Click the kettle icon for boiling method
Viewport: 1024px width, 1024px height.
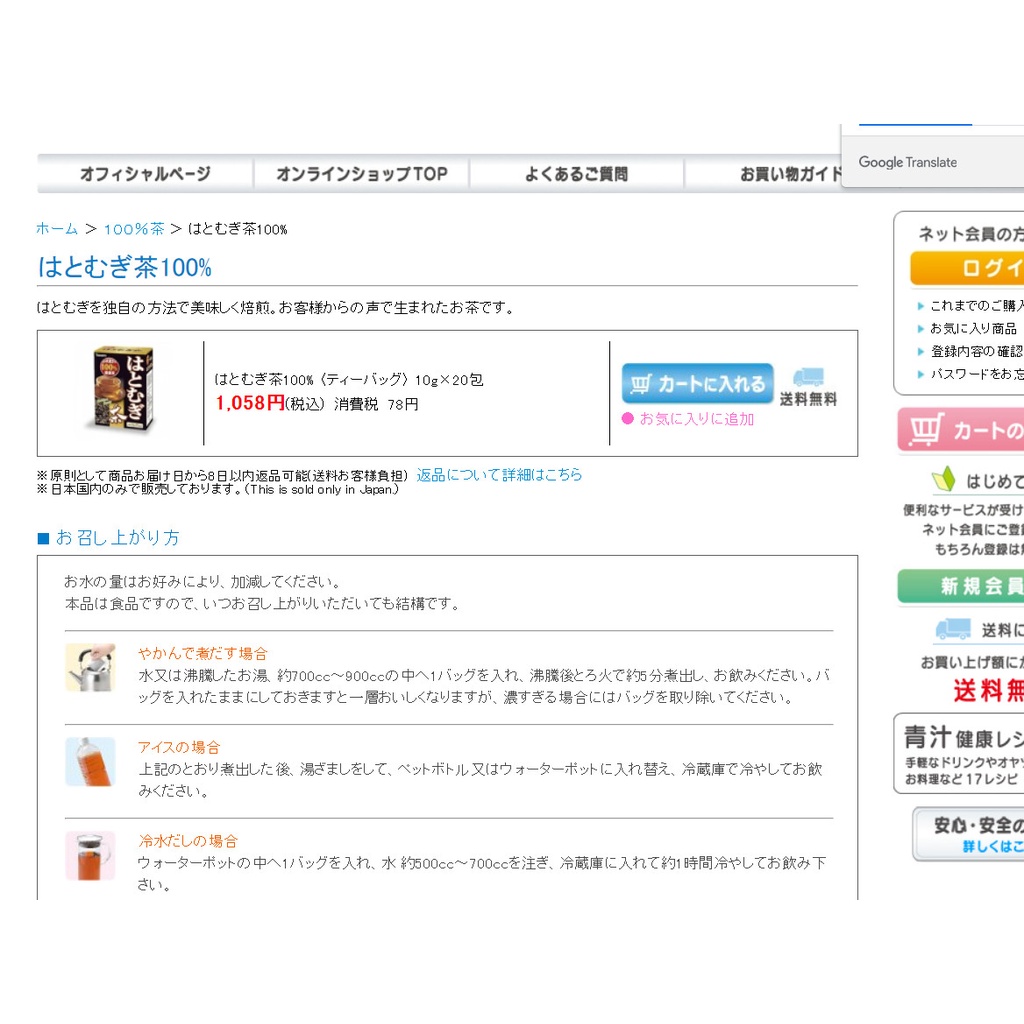pos(90,667)
